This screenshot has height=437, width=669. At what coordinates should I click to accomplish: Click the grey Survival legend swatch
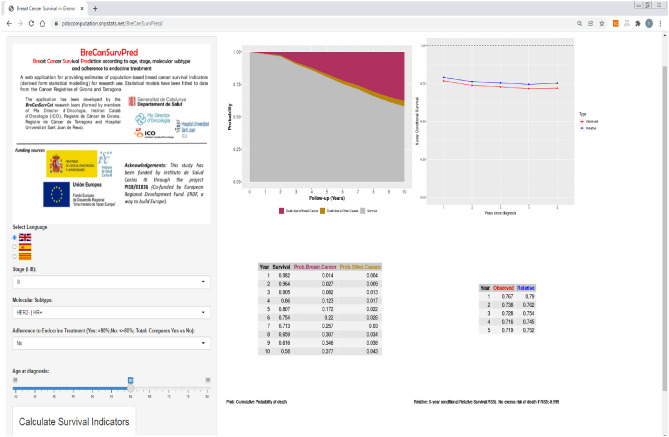363,211
